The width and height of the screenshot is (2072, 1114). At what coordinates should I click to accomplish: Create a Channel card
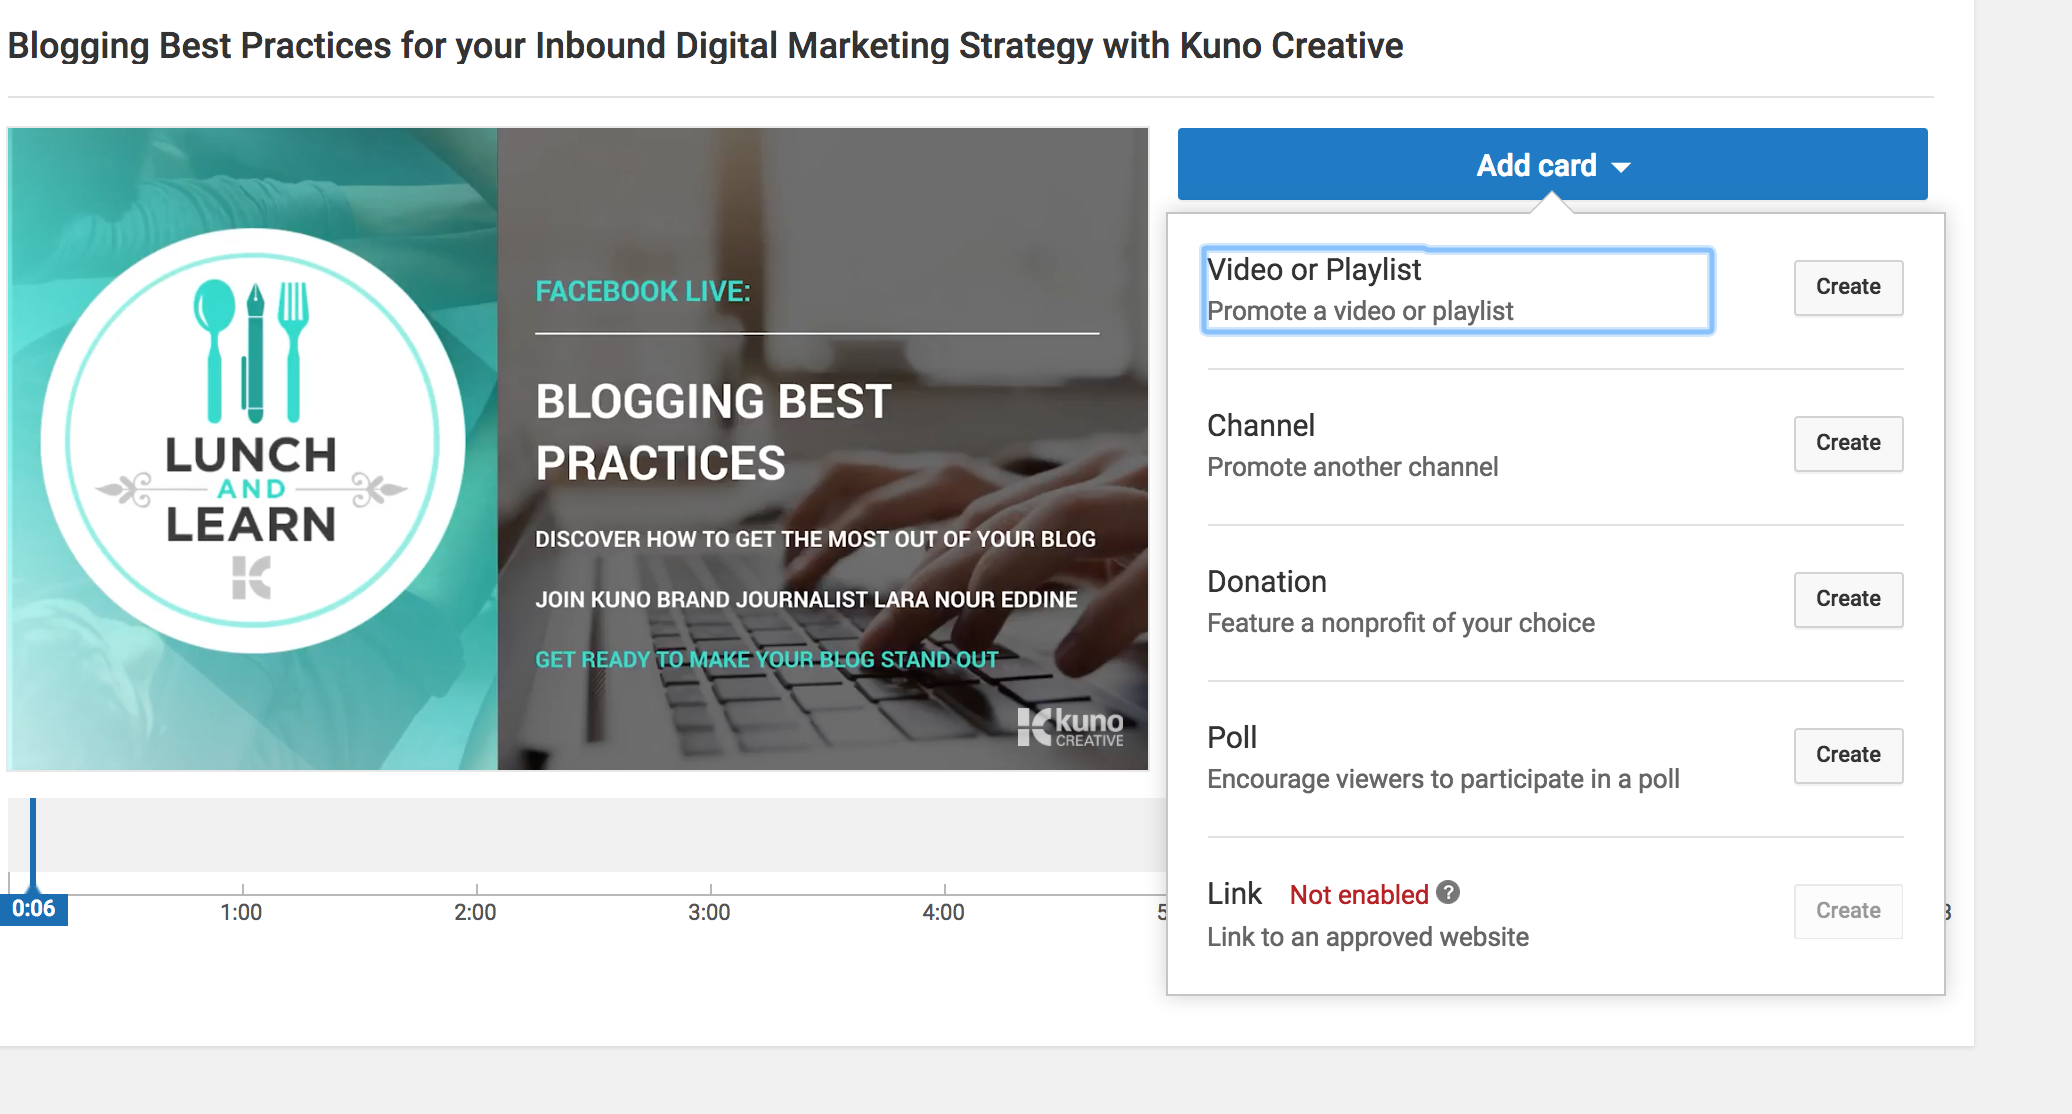(x=1847, y=444)
